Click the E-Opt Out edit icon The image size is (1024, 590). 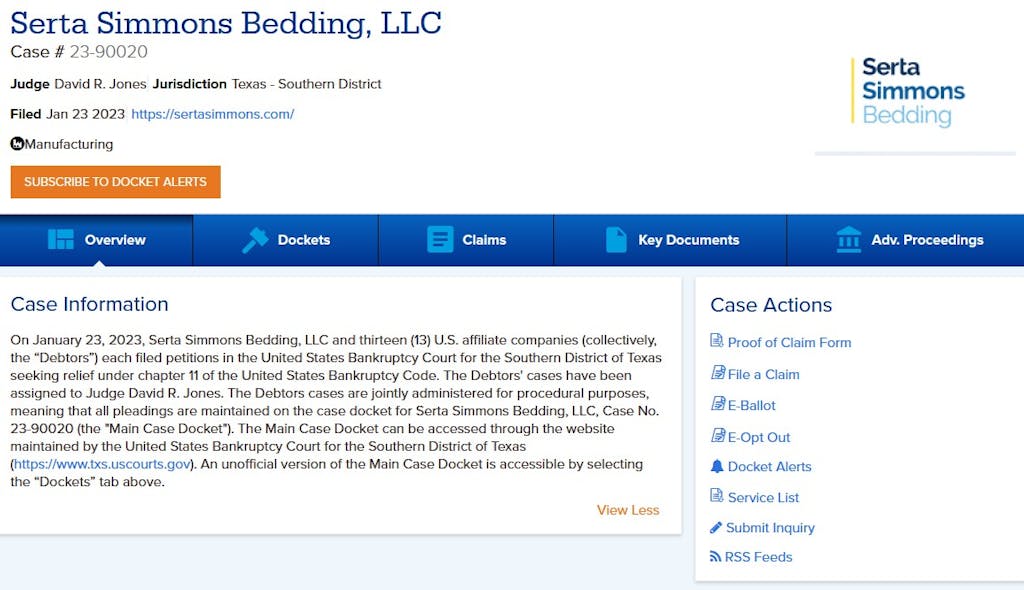click(x=717, y=436)
